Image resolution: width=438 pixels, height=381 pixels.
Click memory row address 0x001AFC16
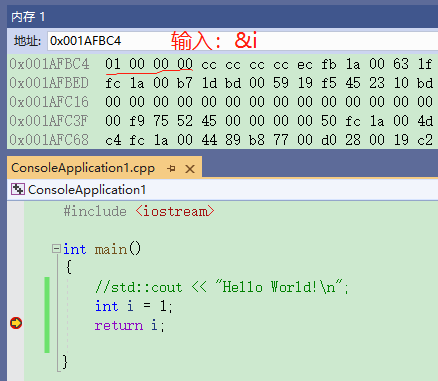point(49,102)
